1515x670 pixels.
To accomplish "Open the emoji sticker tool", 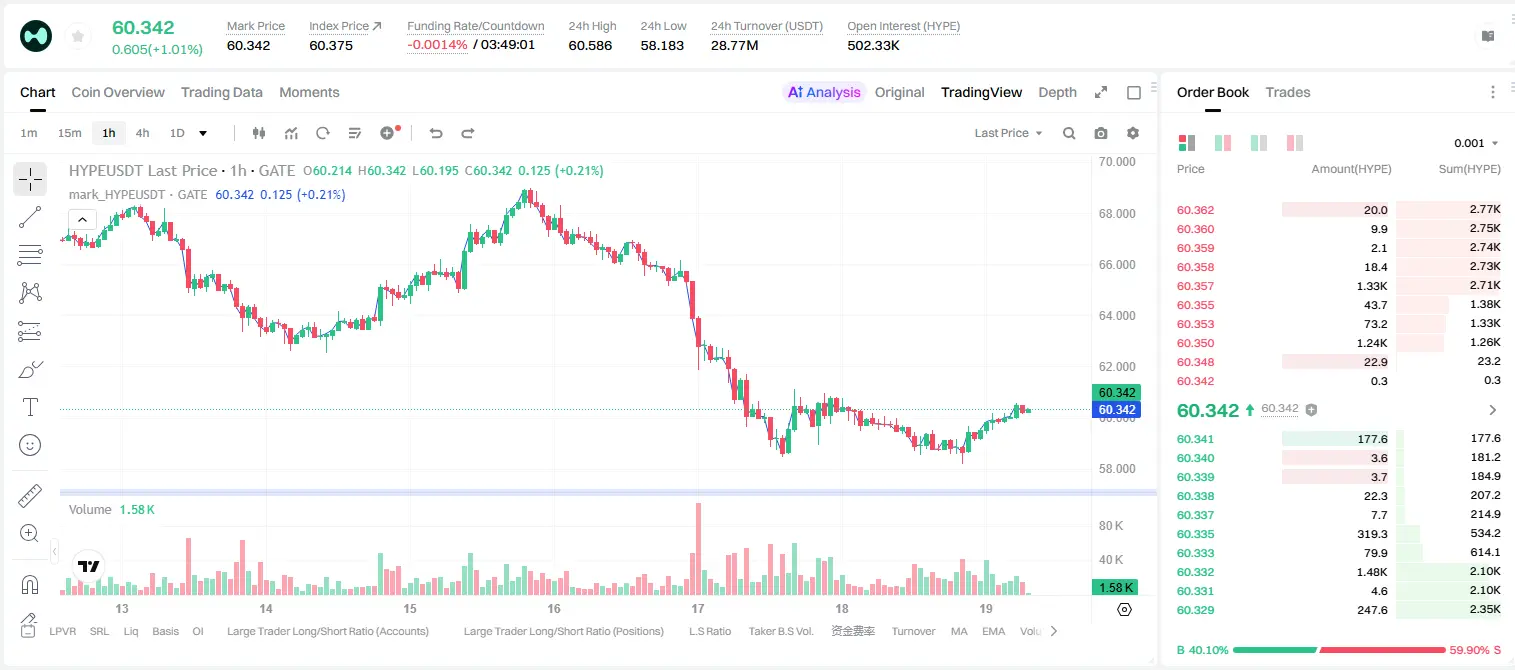I will (30, 445).
